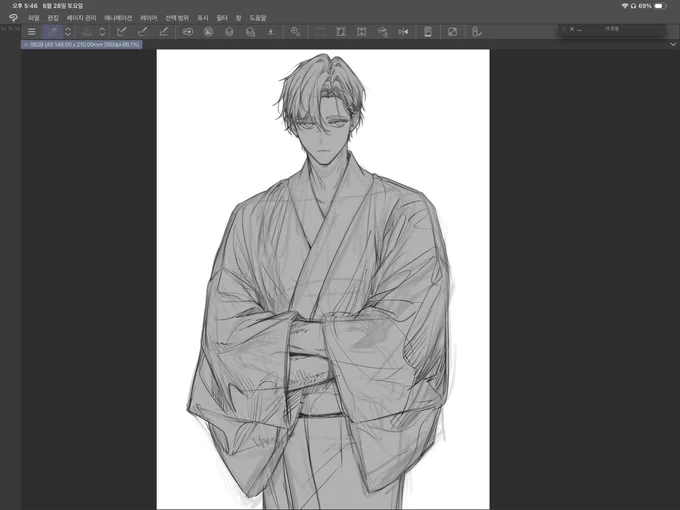Viewport: 680px width, 510px height.
Task: Click the 69% battery indicator
Action: [x=652, y=6]
